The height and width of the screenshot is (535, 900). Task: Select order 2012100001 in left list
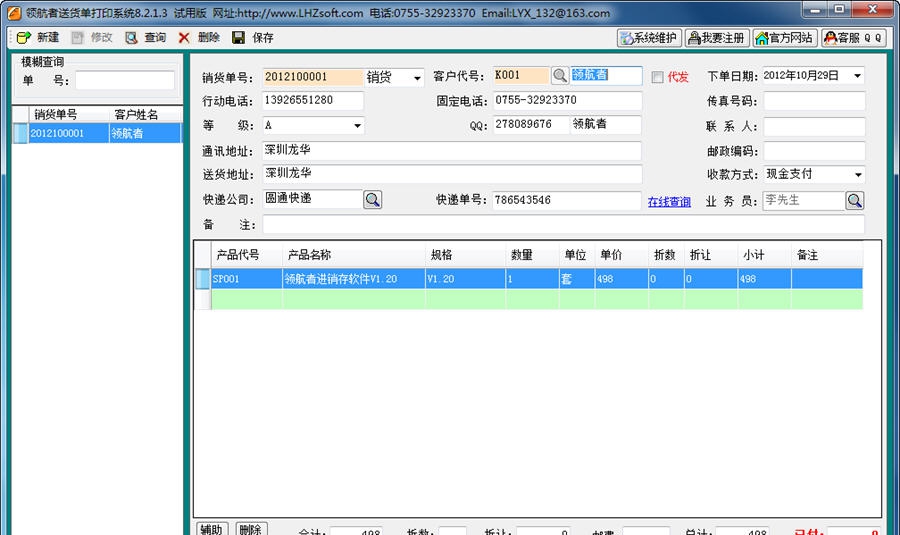(x=68, y=133)
